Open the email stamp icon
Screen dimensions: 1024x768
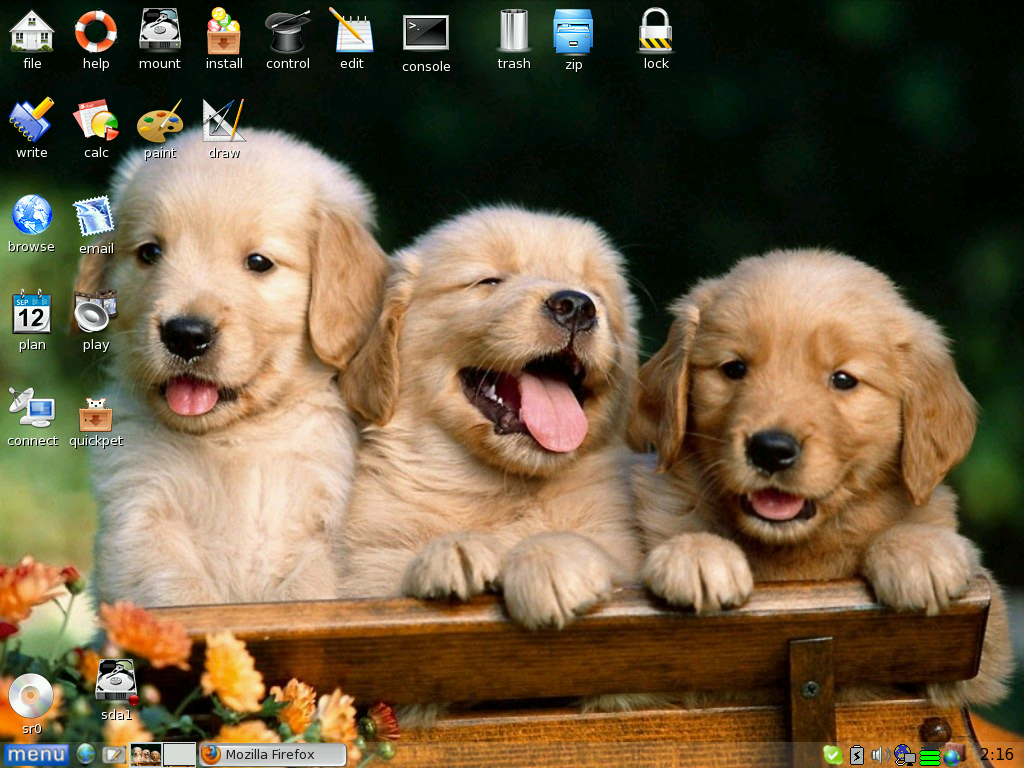coord(95,216)
